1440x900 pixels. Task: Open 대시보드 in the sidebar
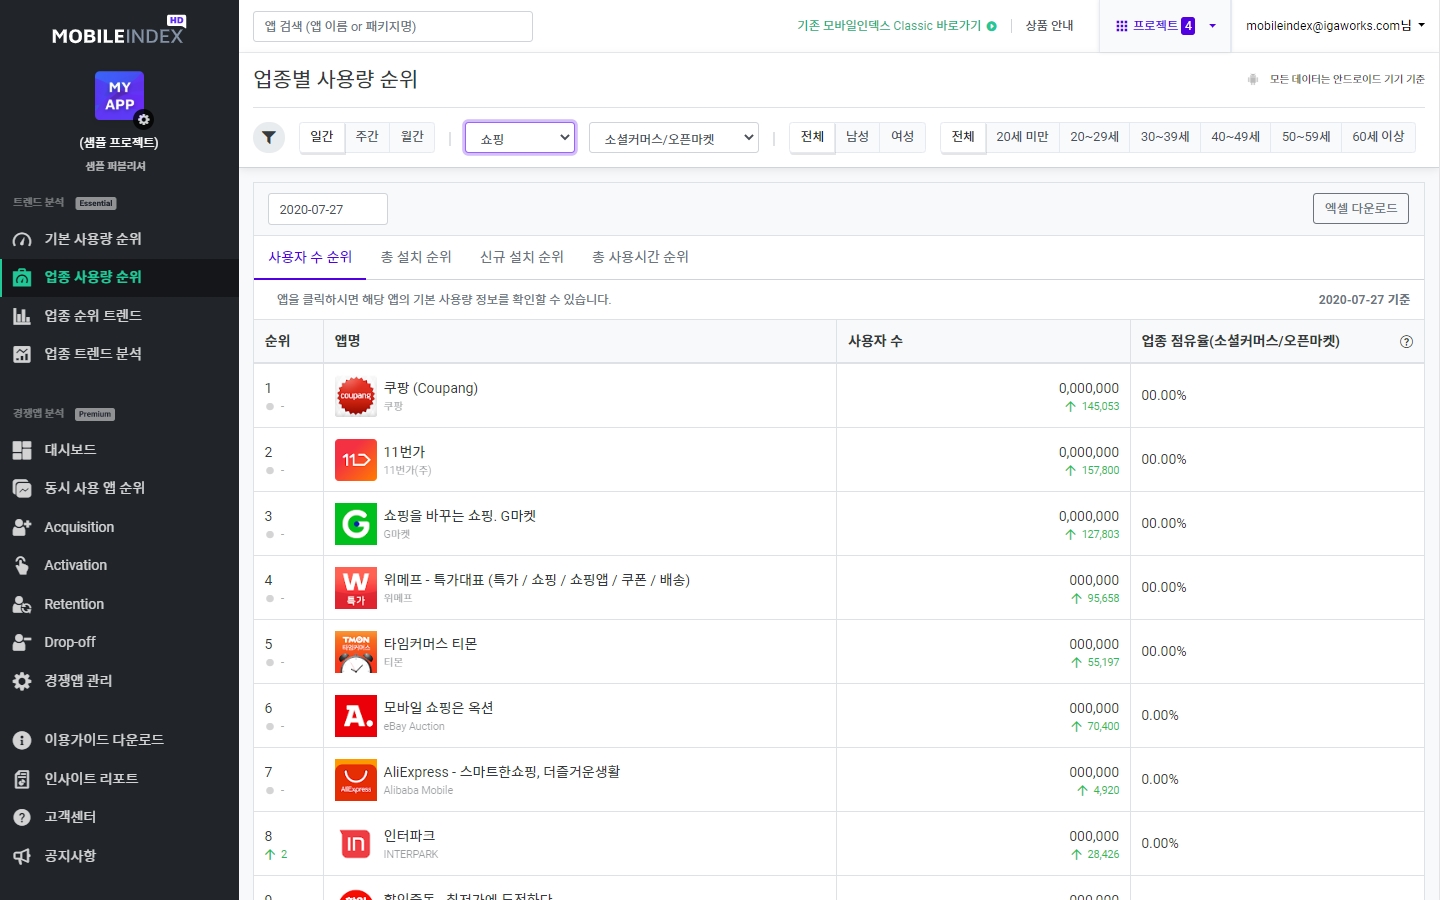(119, 450)
